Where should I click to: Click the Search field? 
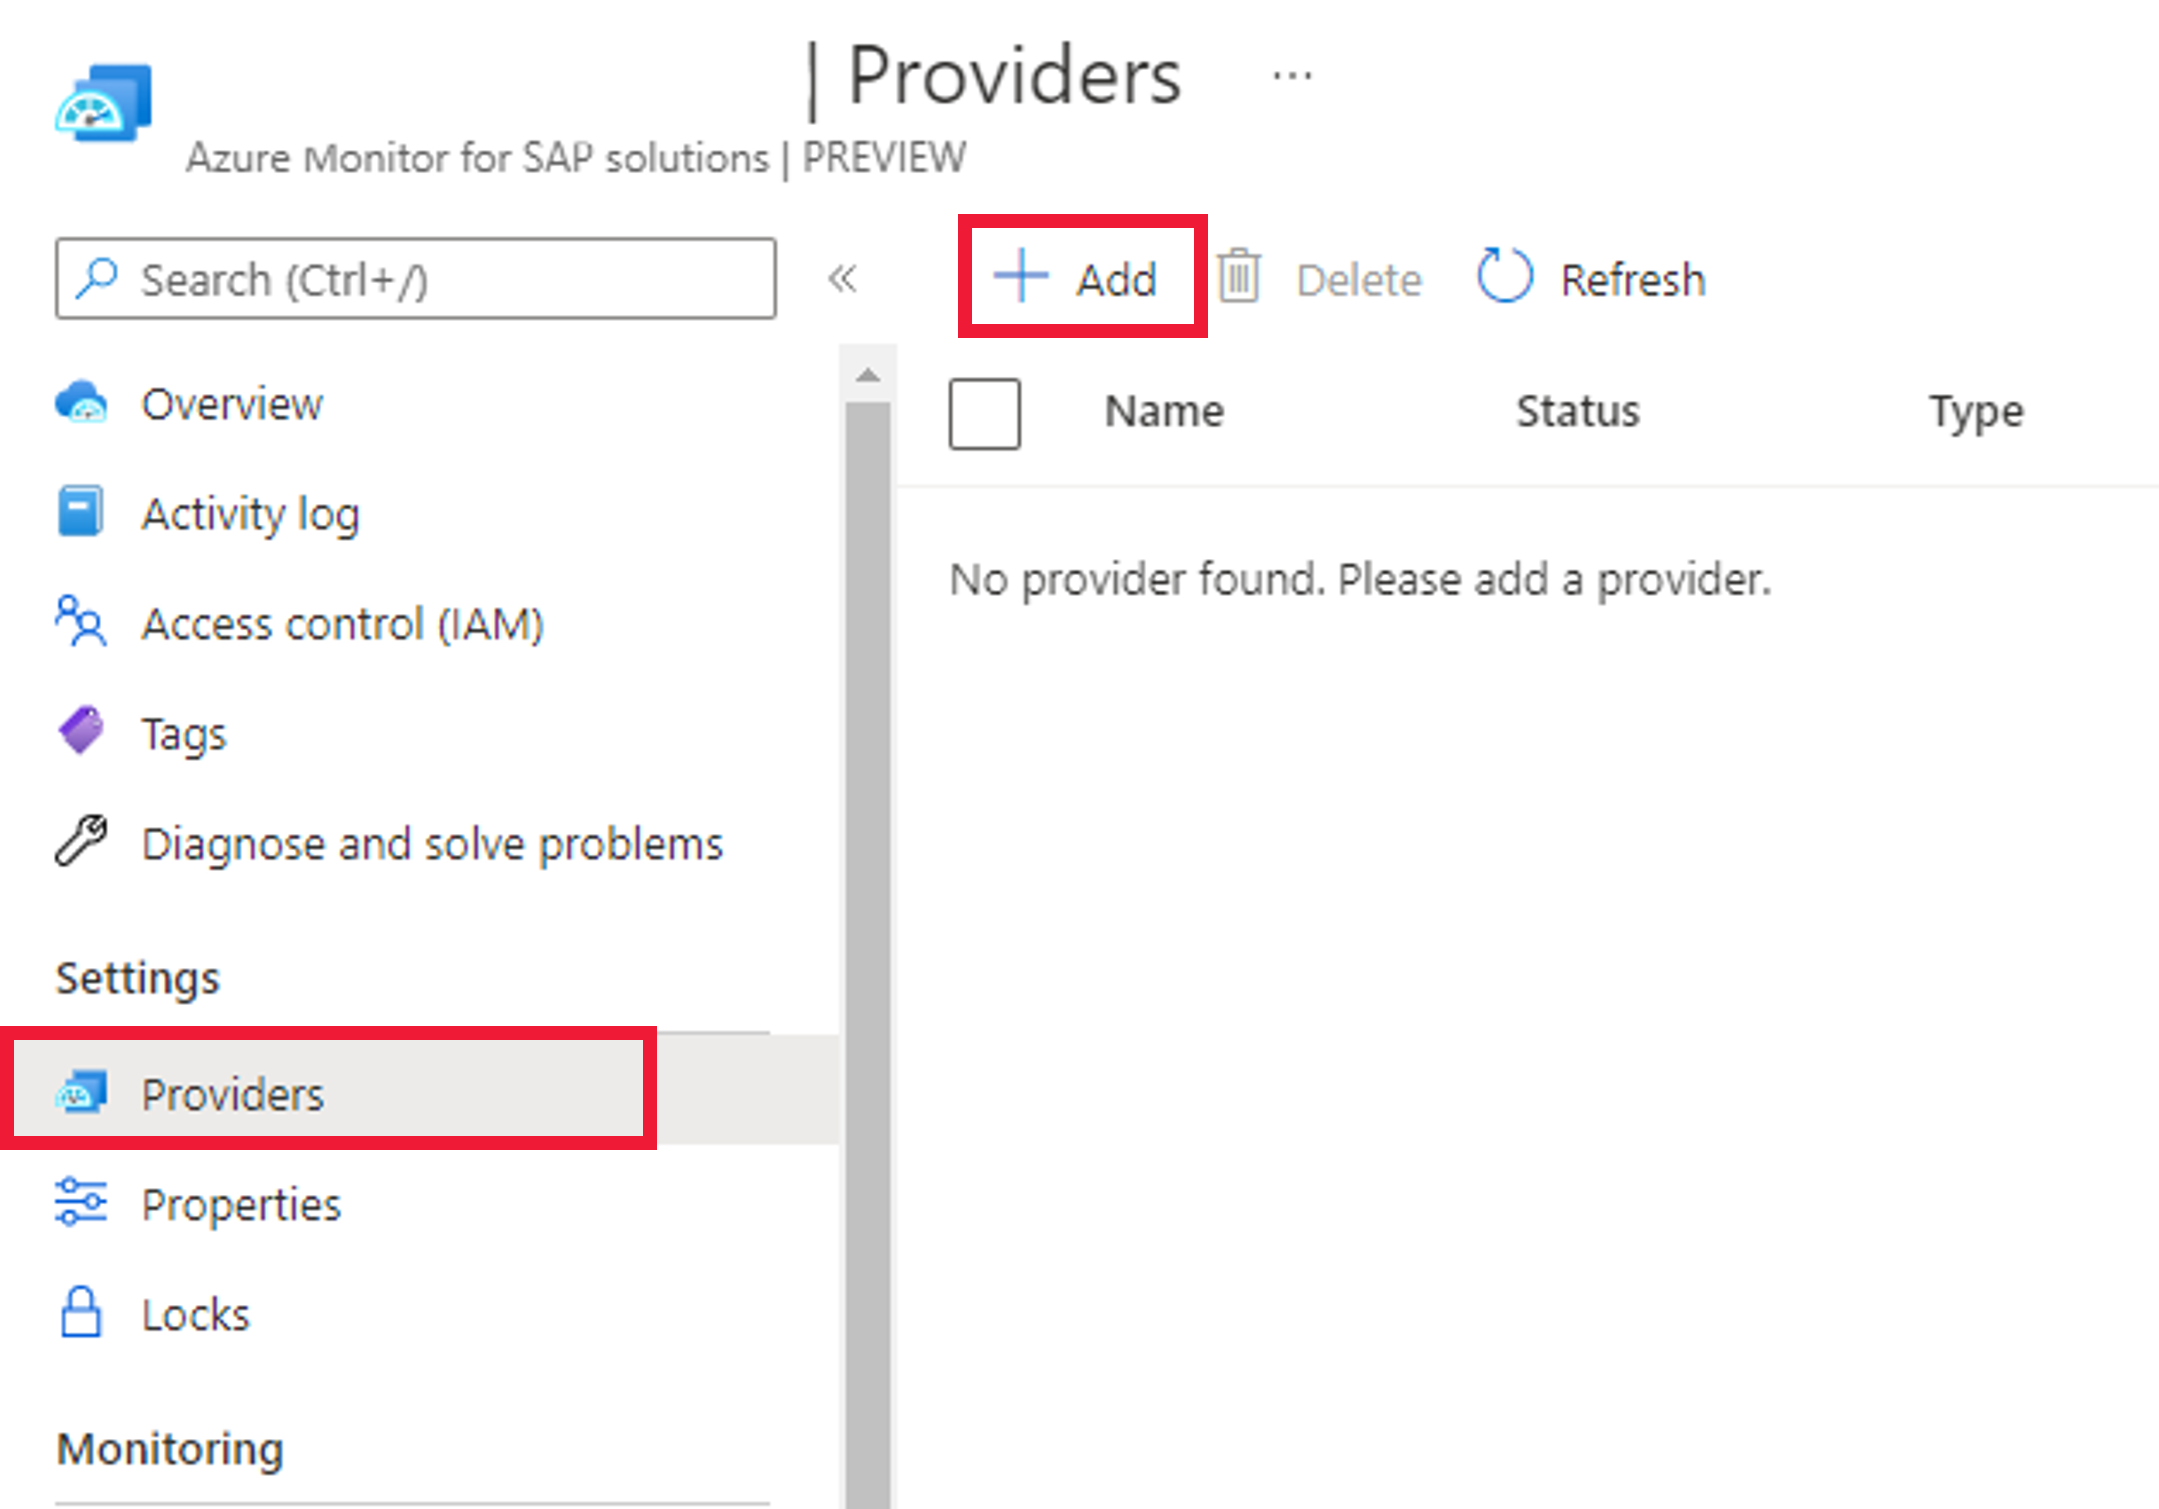(415, 279)
